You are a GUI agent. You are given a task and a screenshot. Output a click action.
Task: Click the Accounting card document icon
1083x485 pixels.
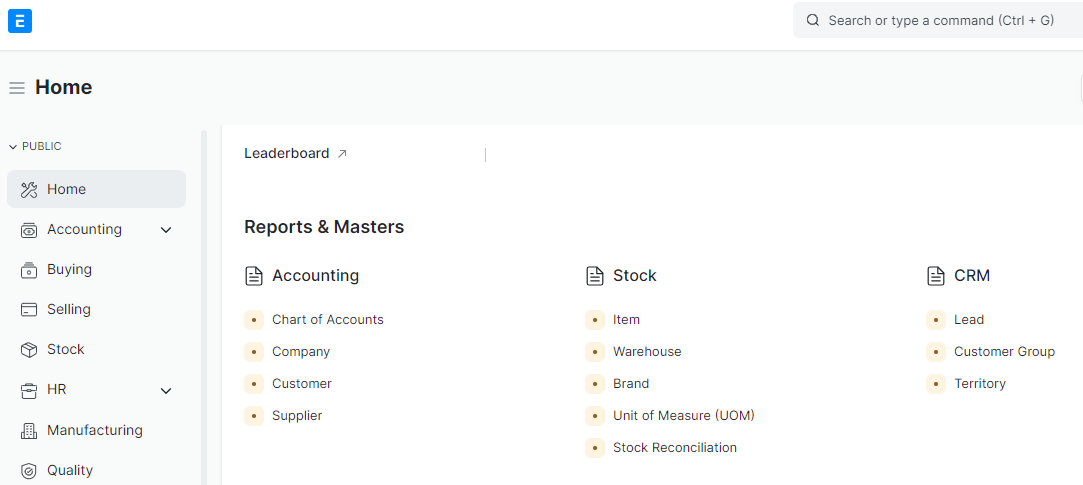pyautogui.click(x=254, y=276)
